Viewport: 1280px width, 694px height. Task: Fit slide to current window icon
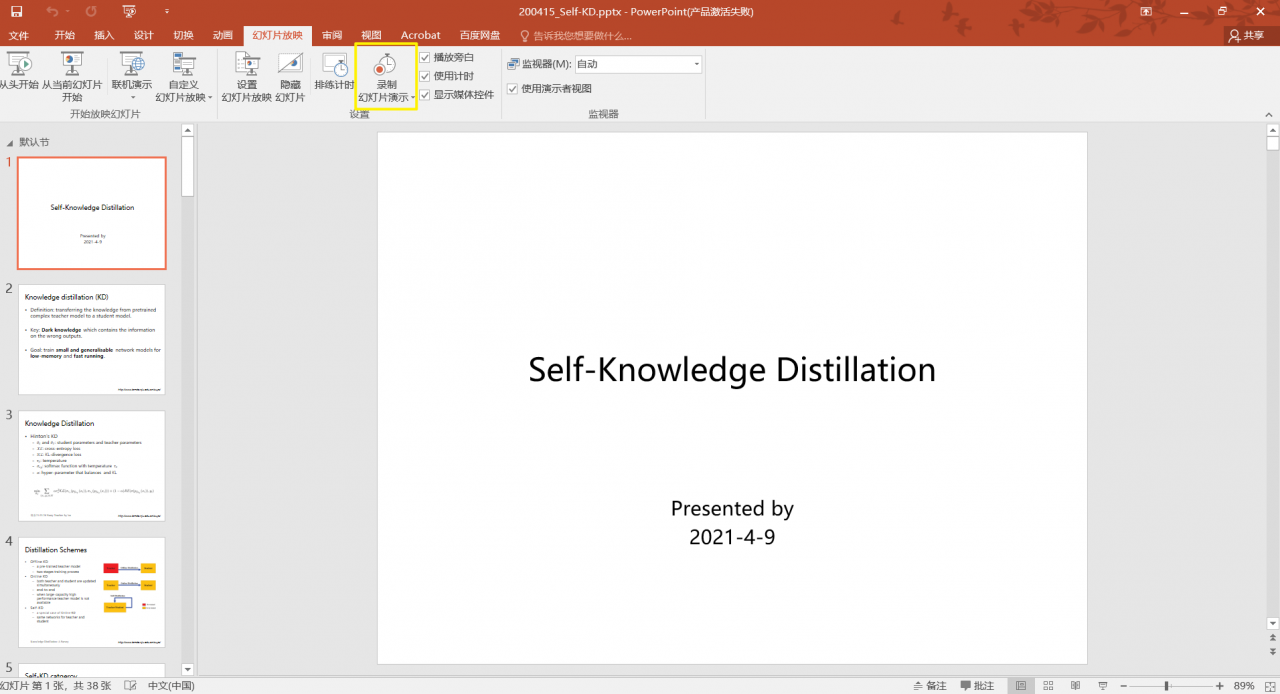click(1268, 686)
